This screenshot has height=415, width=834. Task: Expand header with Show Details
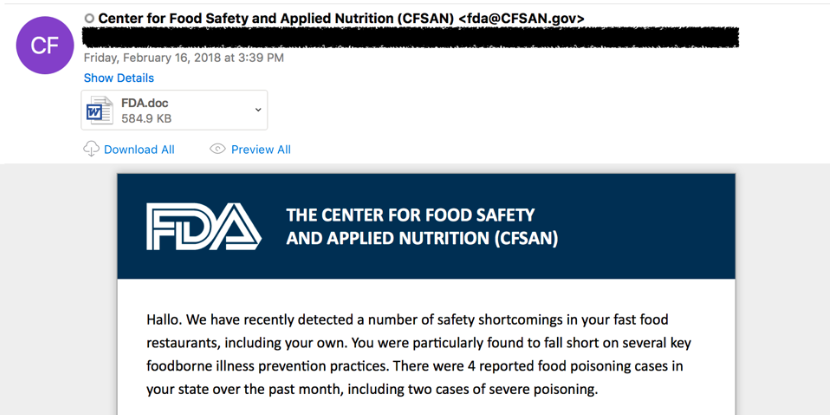tap(119, 78)
